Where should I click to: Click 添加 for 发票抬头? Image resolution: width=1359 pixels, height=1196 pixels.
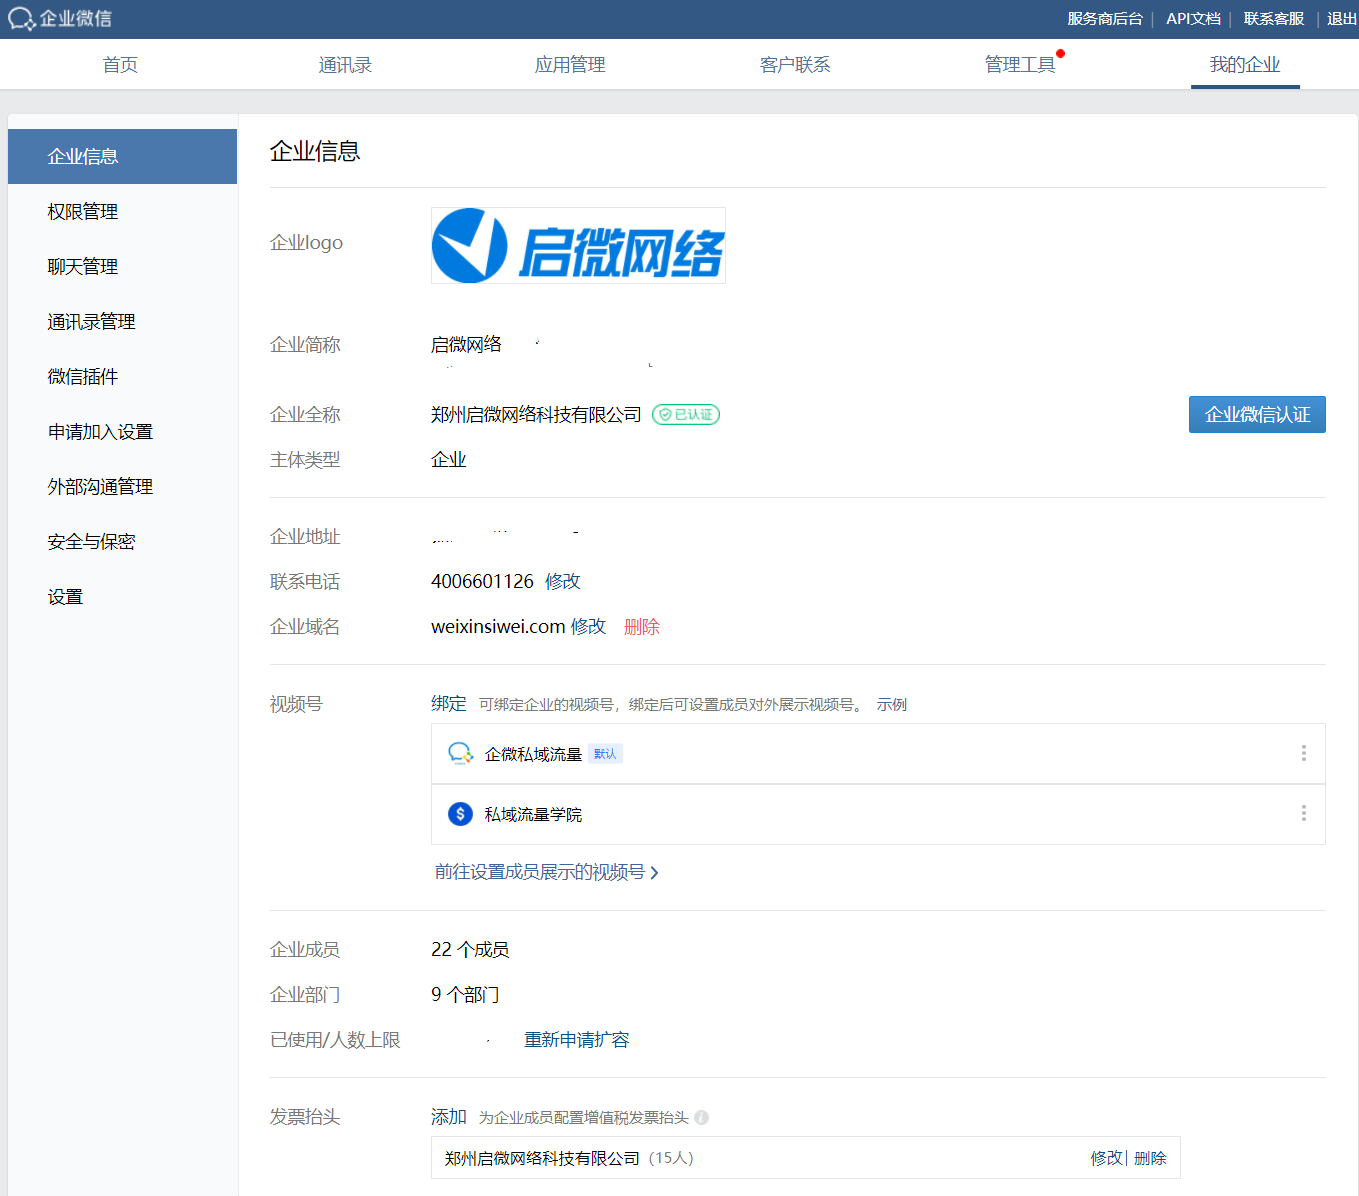click(449, 1116)
